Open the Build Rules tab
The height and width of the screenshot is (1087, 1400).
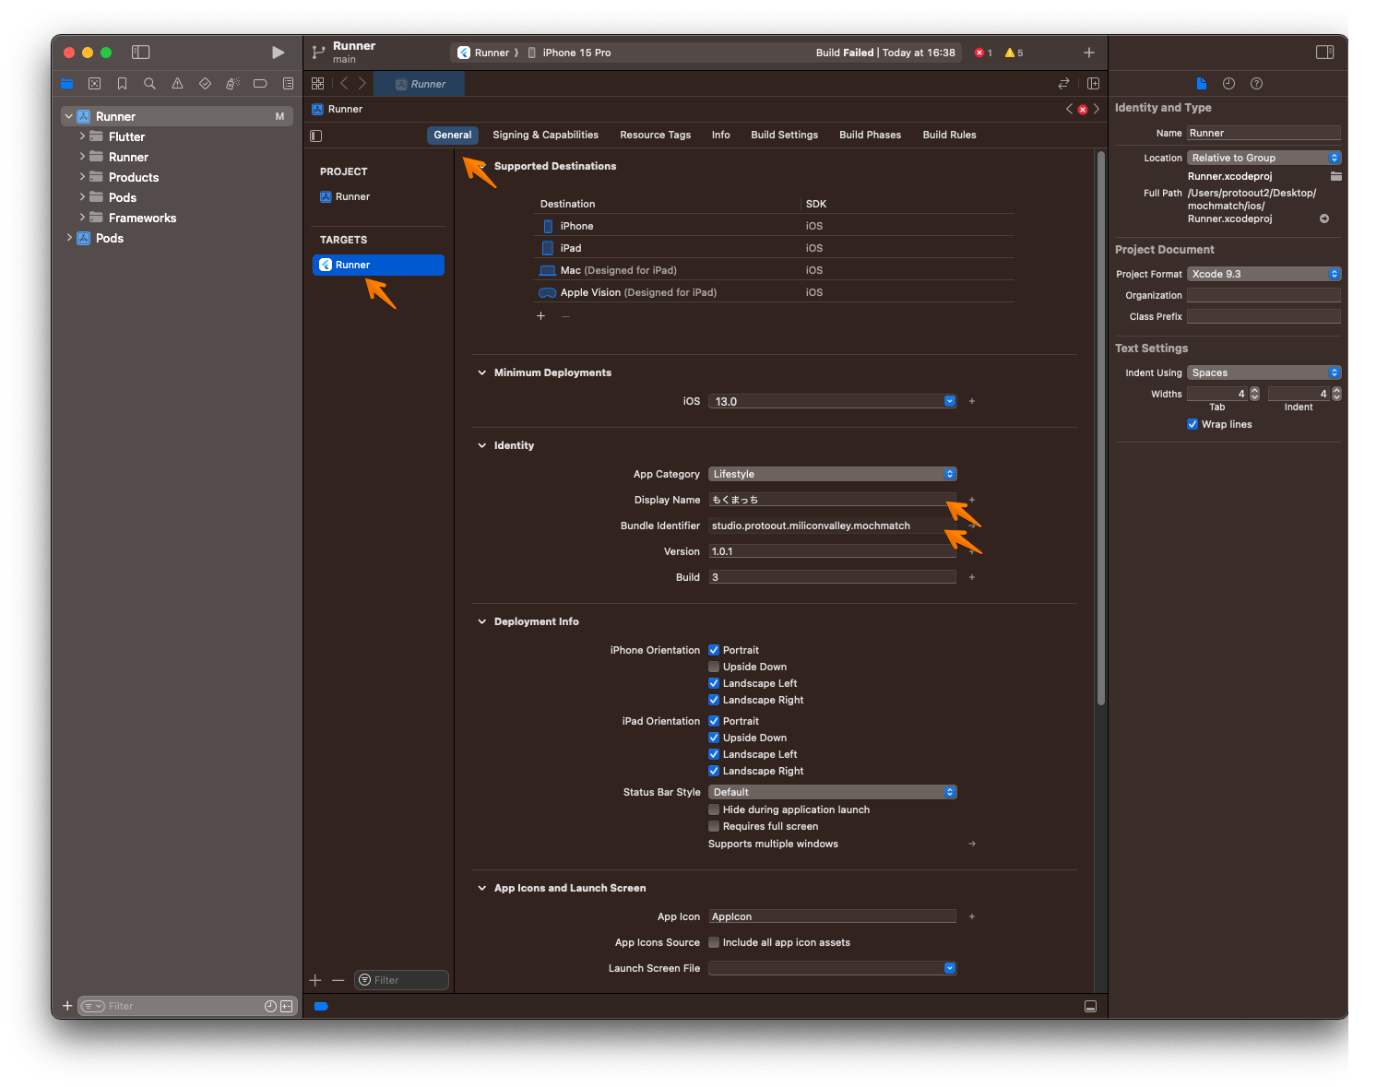(949, 135)
